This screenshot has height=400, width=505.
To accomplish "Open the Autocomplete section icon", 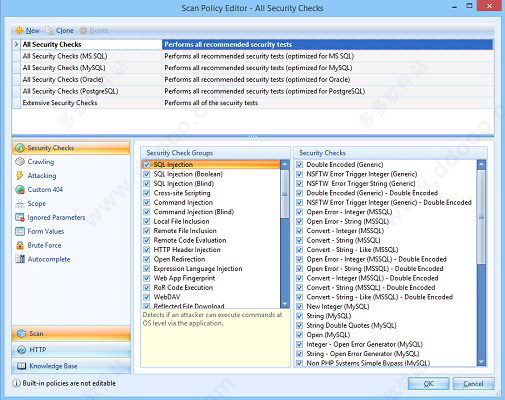I will [x=20, y=259].
